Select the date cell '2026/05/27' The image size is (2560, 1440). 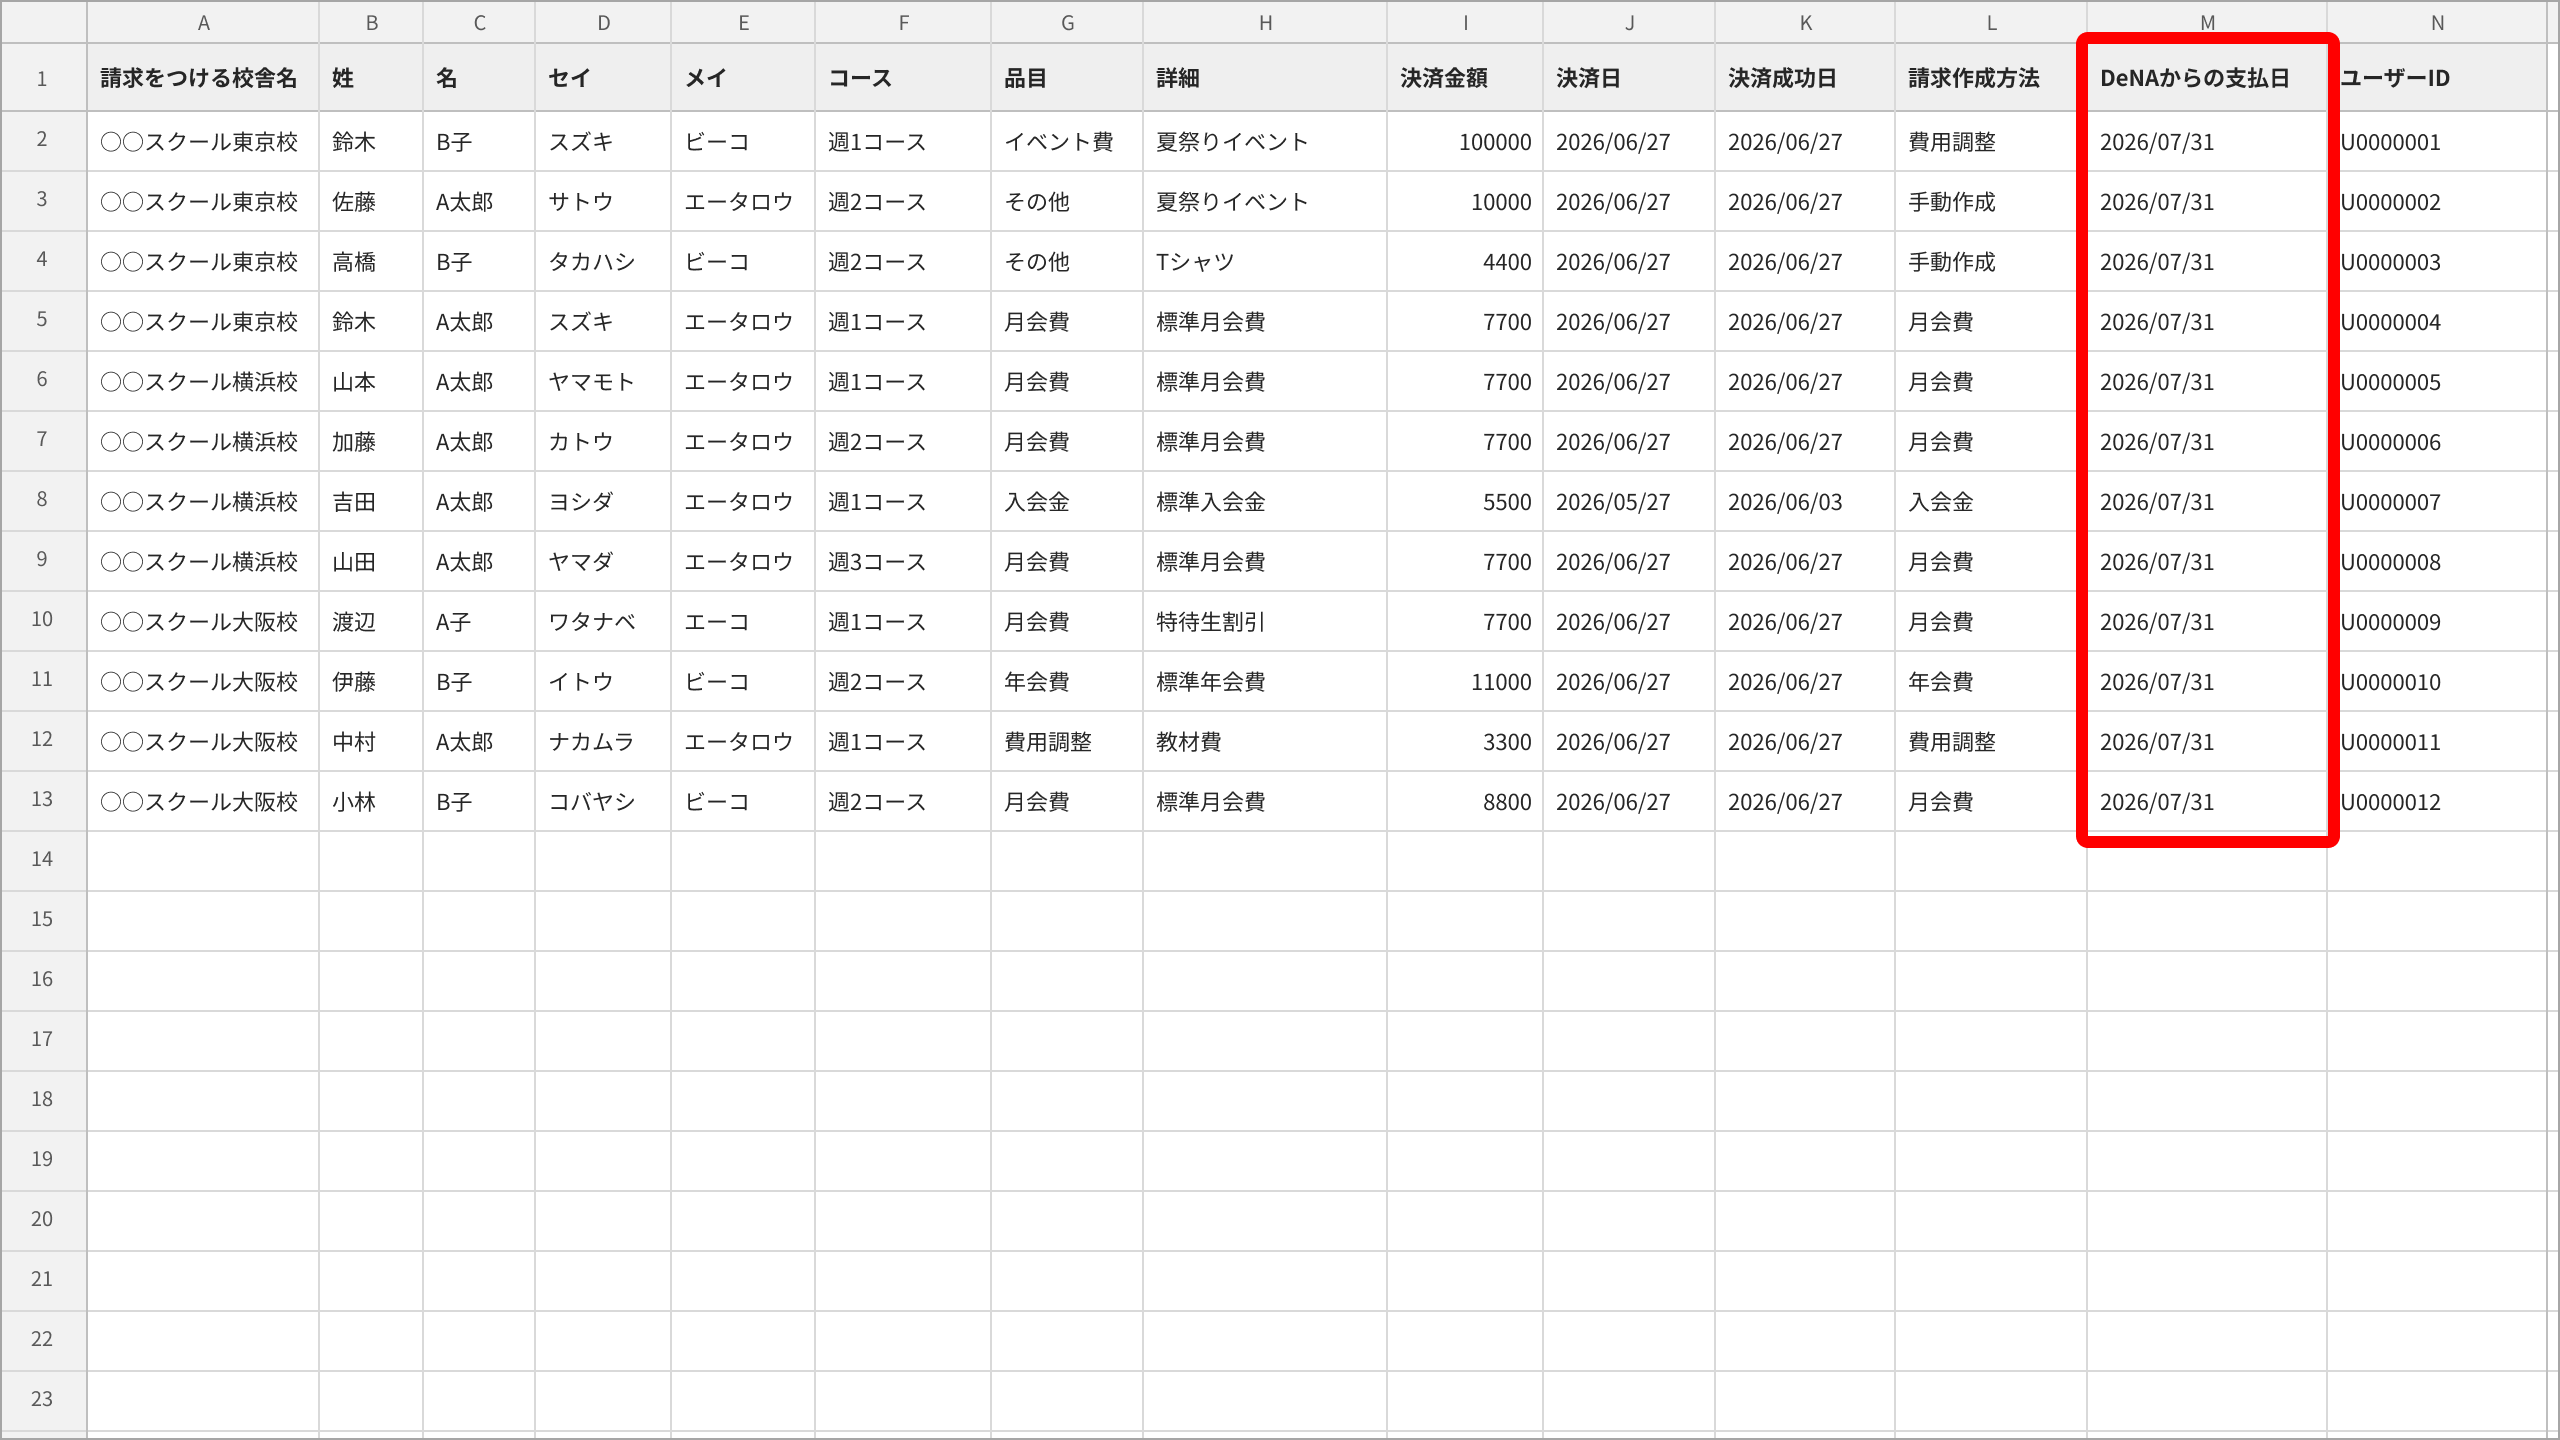point(1629,502)
